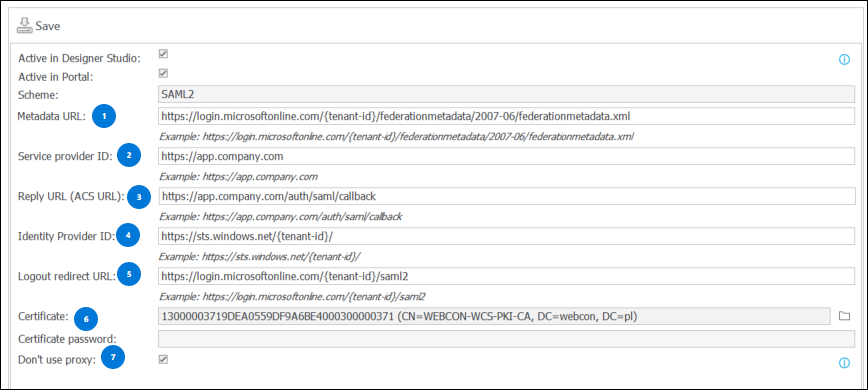
Task: Click the Certificate field with WEBCON-WCS-PKI-CA
Action: (494, 316)
